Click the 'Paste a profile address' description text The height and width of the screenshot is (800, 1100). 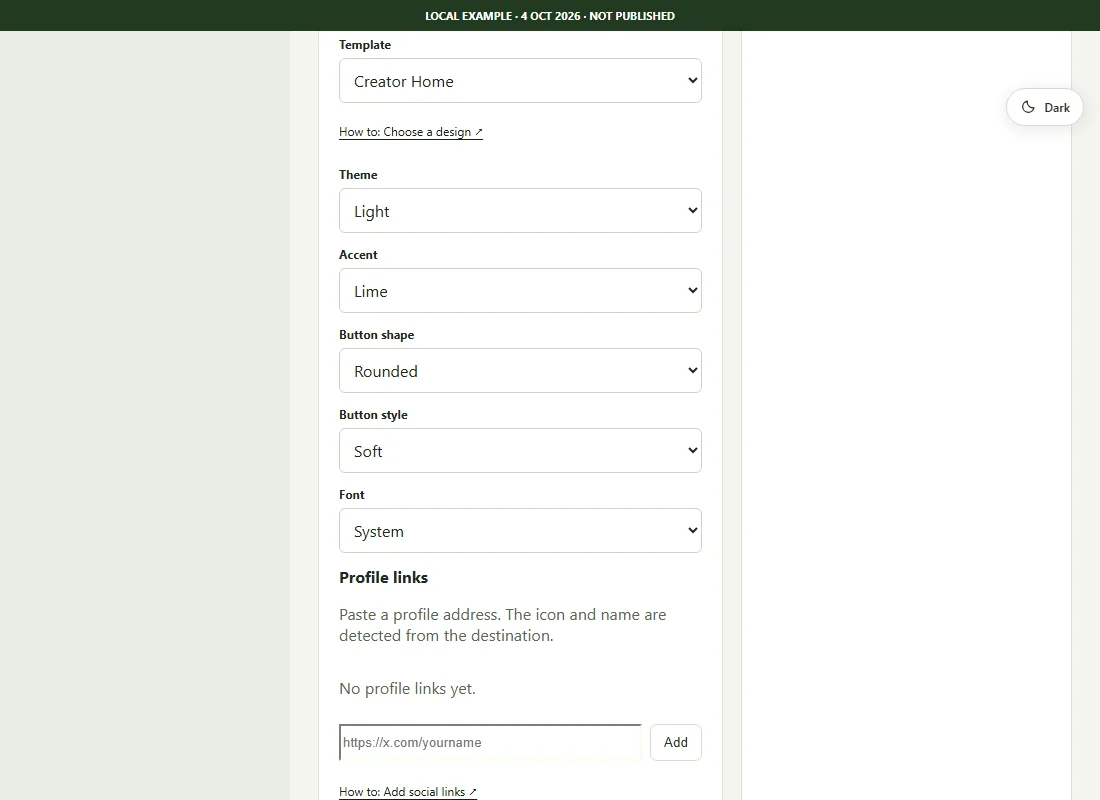tap(503, 625)
